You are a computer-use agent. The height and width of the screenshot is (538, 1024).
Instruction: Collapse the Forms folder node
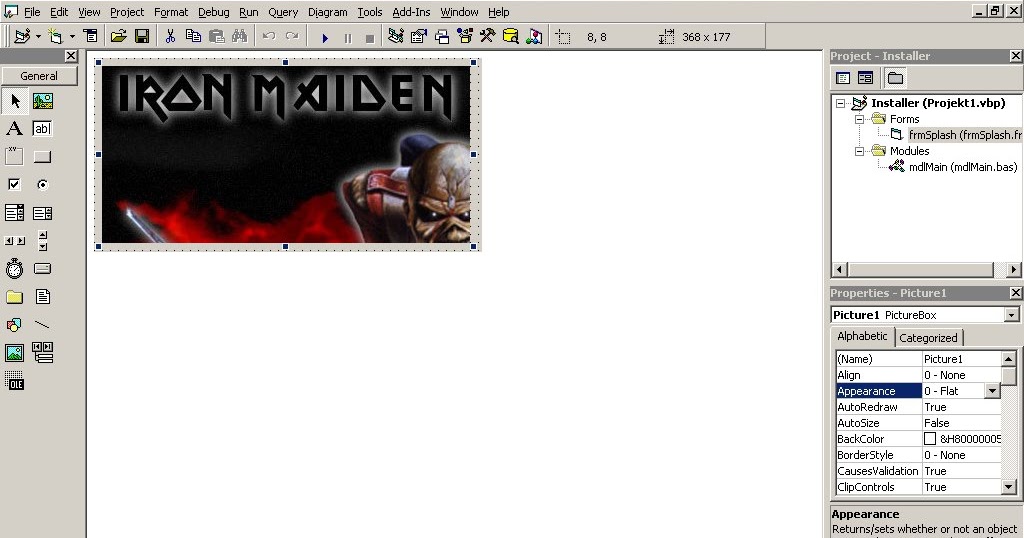click(x=859, y=119)
